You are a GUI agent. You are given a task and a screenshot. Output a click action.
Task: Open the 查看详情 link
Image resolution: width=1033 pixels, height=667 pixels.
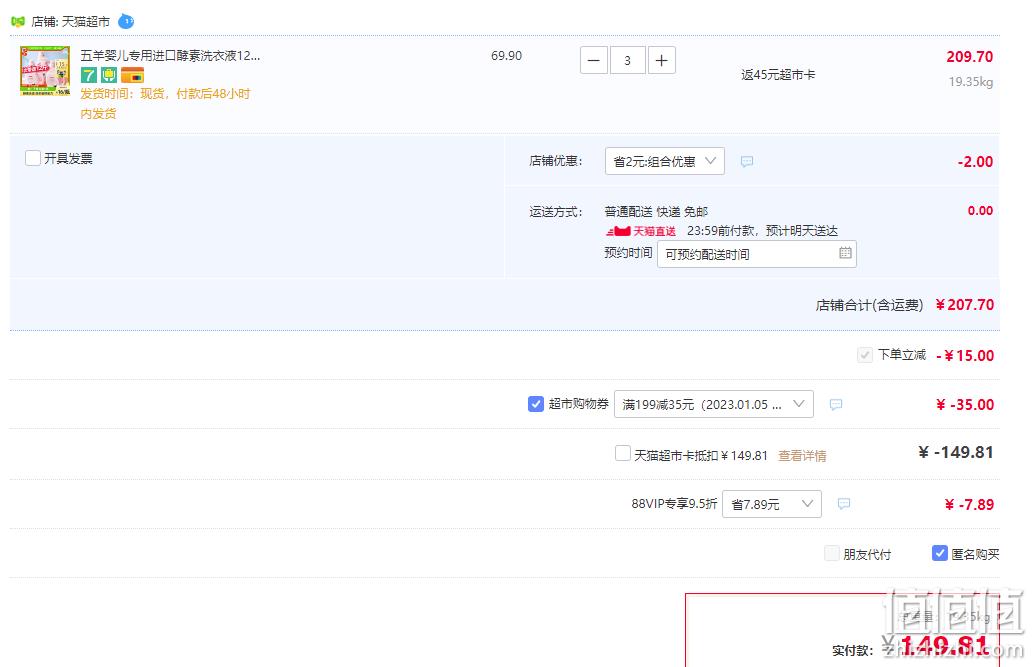coord(802,455)
